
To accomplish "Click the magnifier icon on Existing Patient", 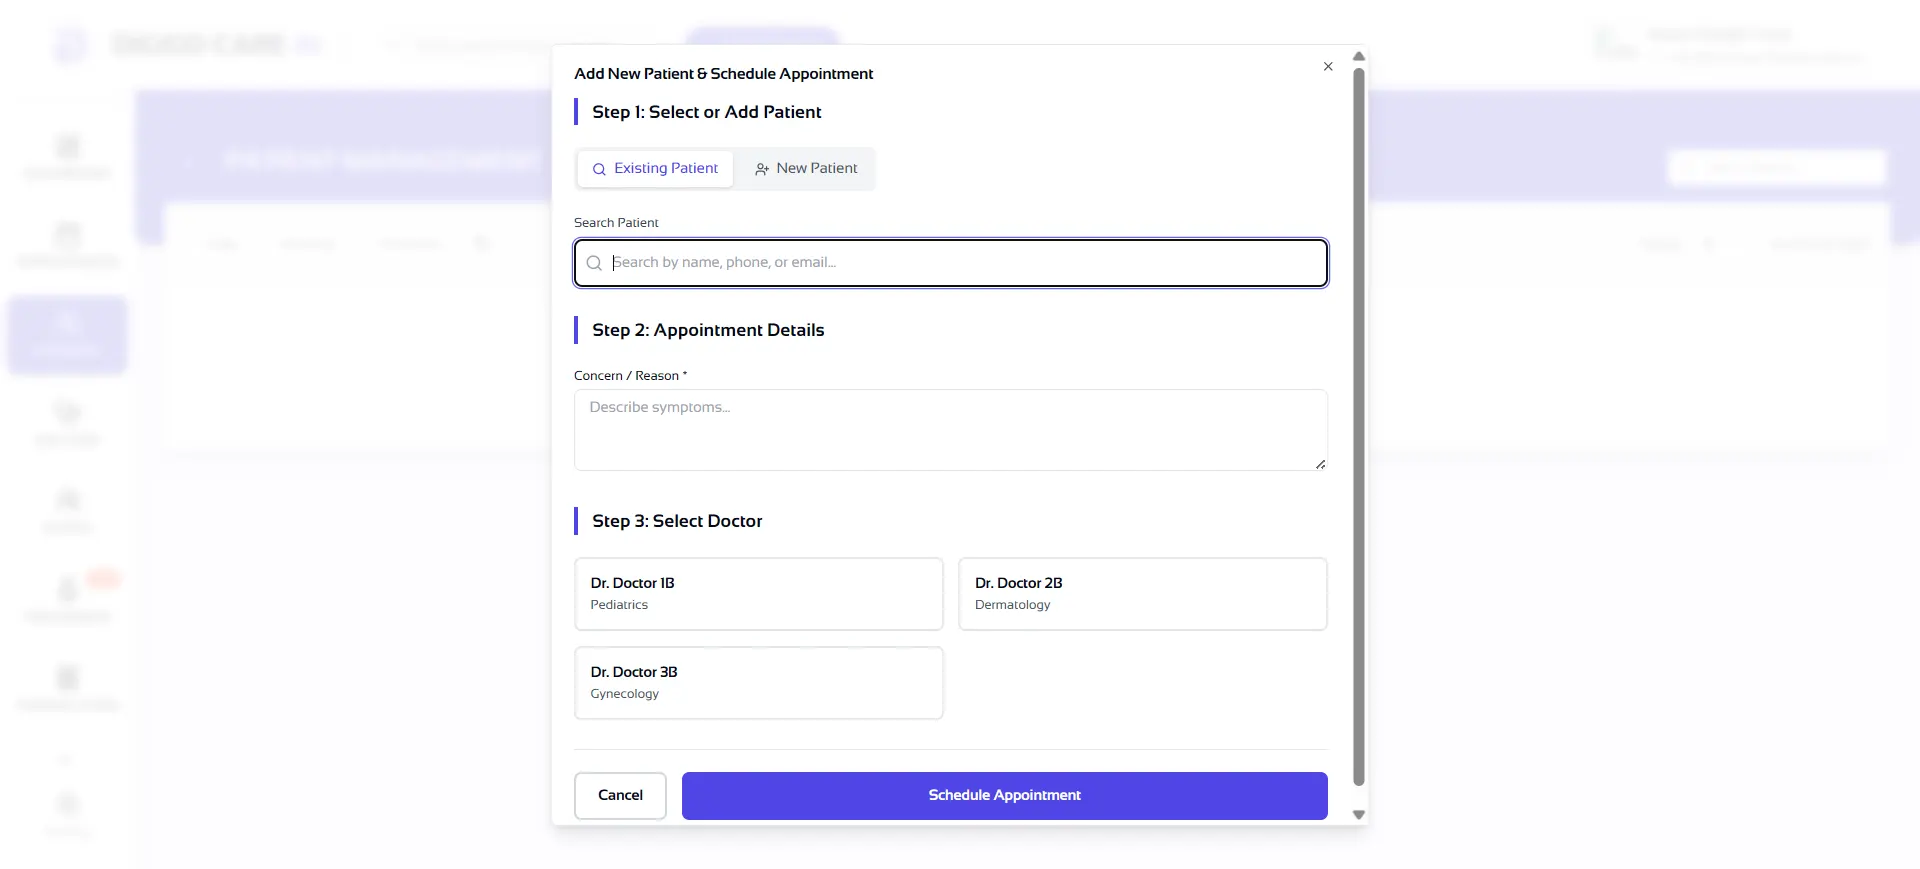I will pyautogui.click(x=599, y=169).
